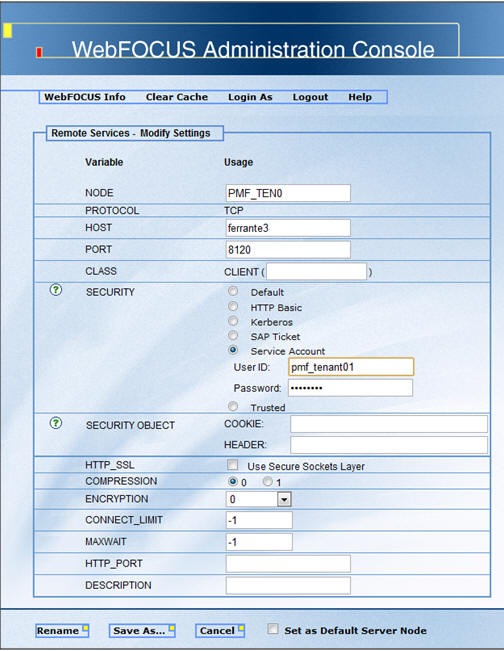Click the 'WebFOCUS Administration Console' title
Image resolution: width=504 pixels, height=651 pixels.
click(x=253, y=49)
